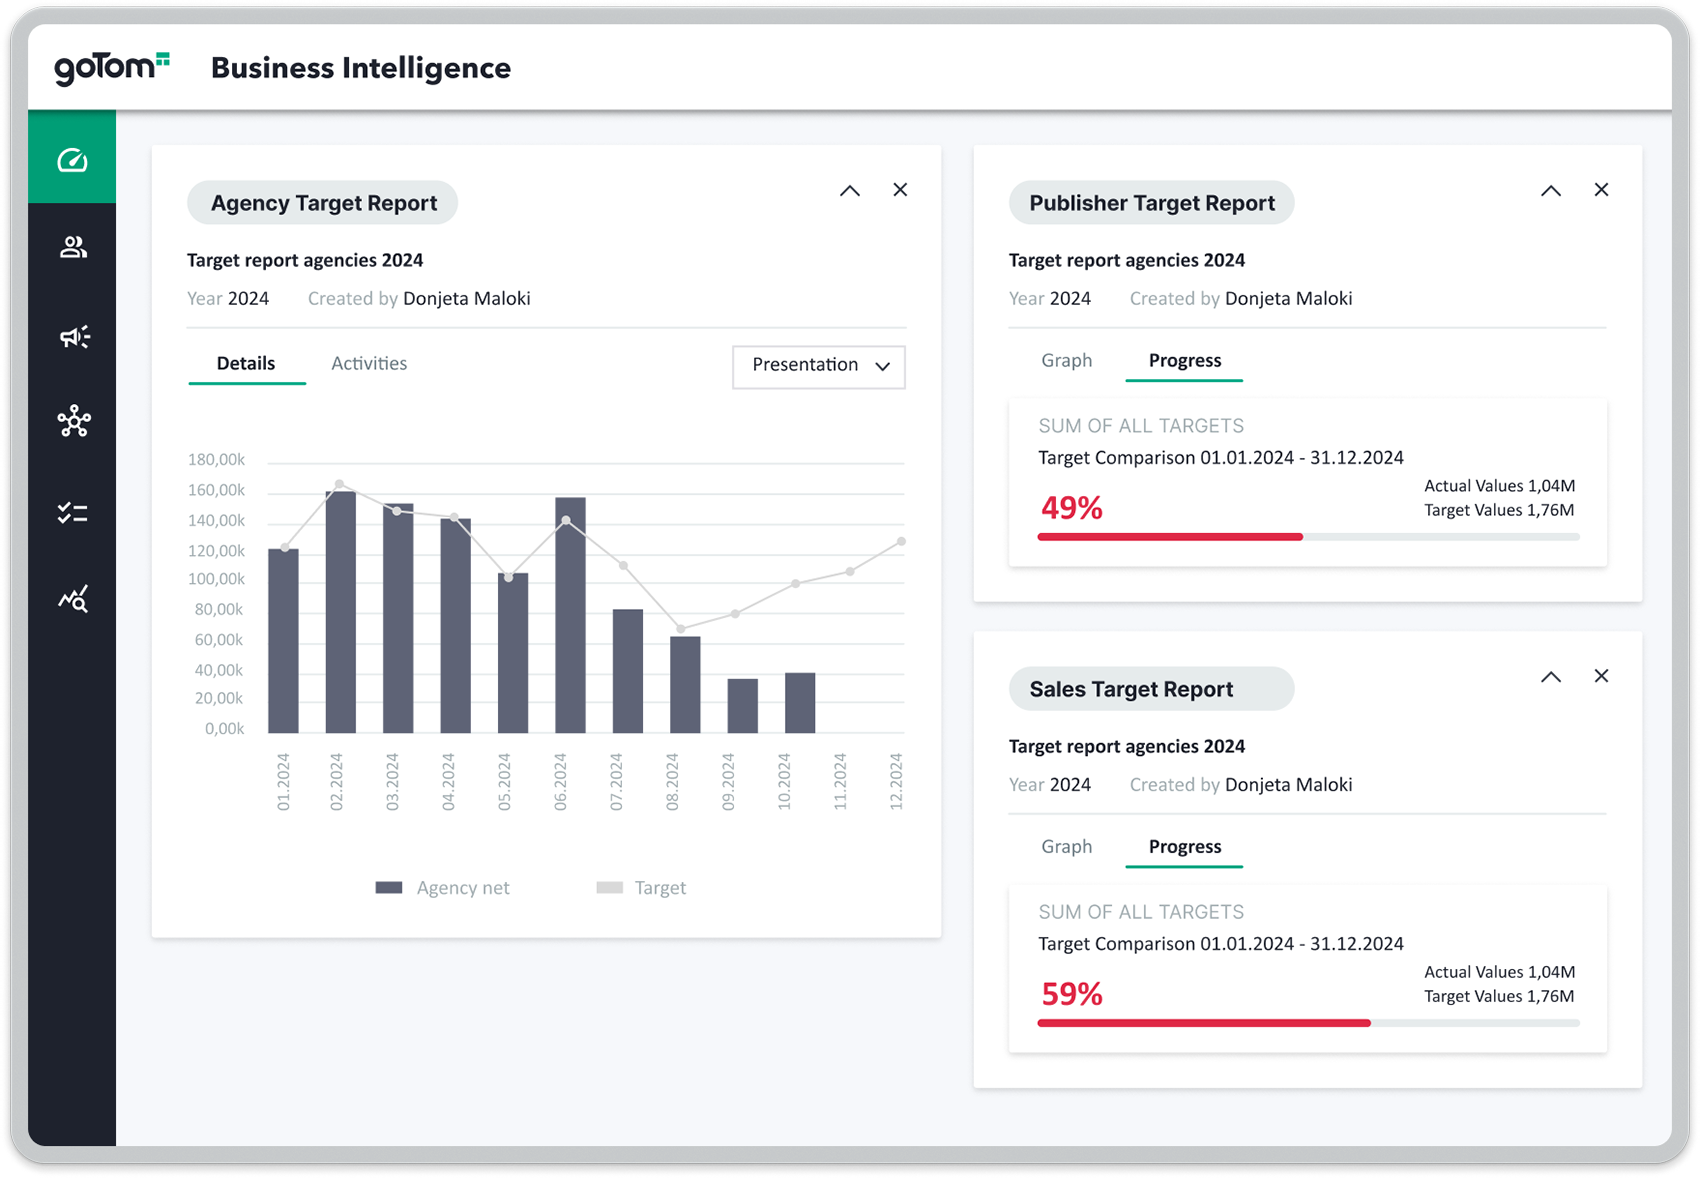Click the goTom logo

[111, 67]
